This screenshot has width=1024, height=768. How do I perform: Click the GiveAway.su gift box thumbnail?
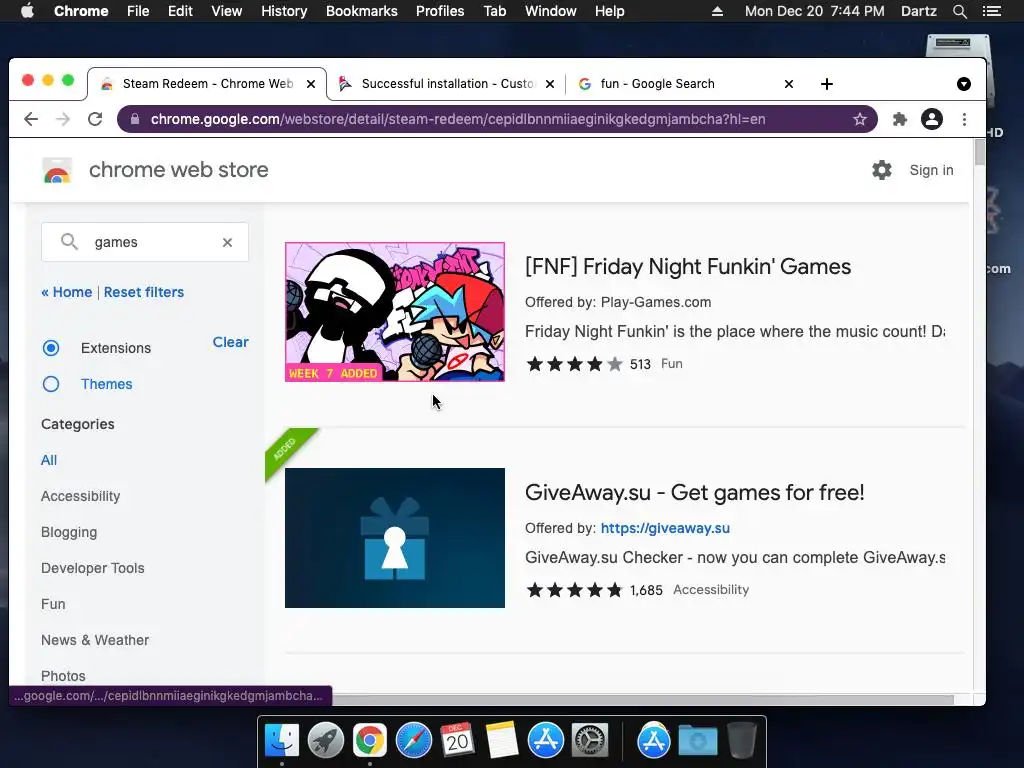tap(394, 537)
